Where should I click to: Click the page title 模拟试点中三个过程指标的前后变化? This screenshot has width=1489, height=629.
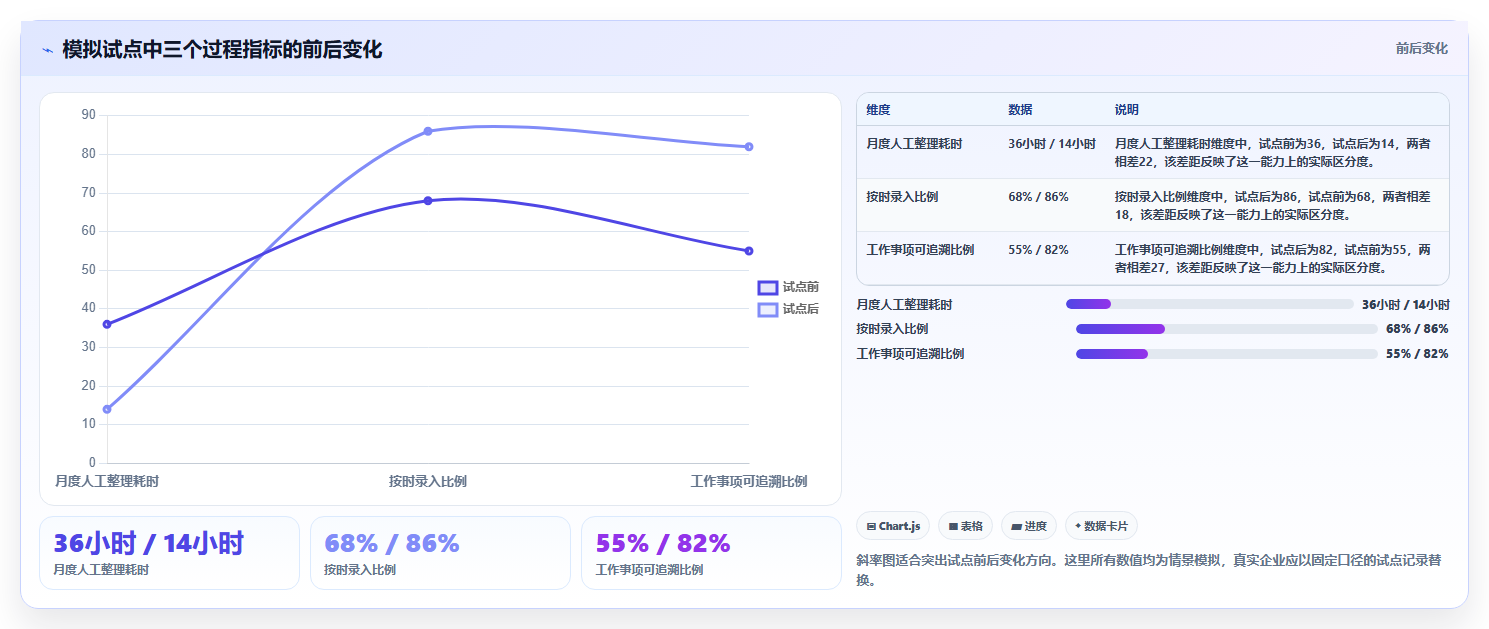pyautogui.click(x=222, y=49)
